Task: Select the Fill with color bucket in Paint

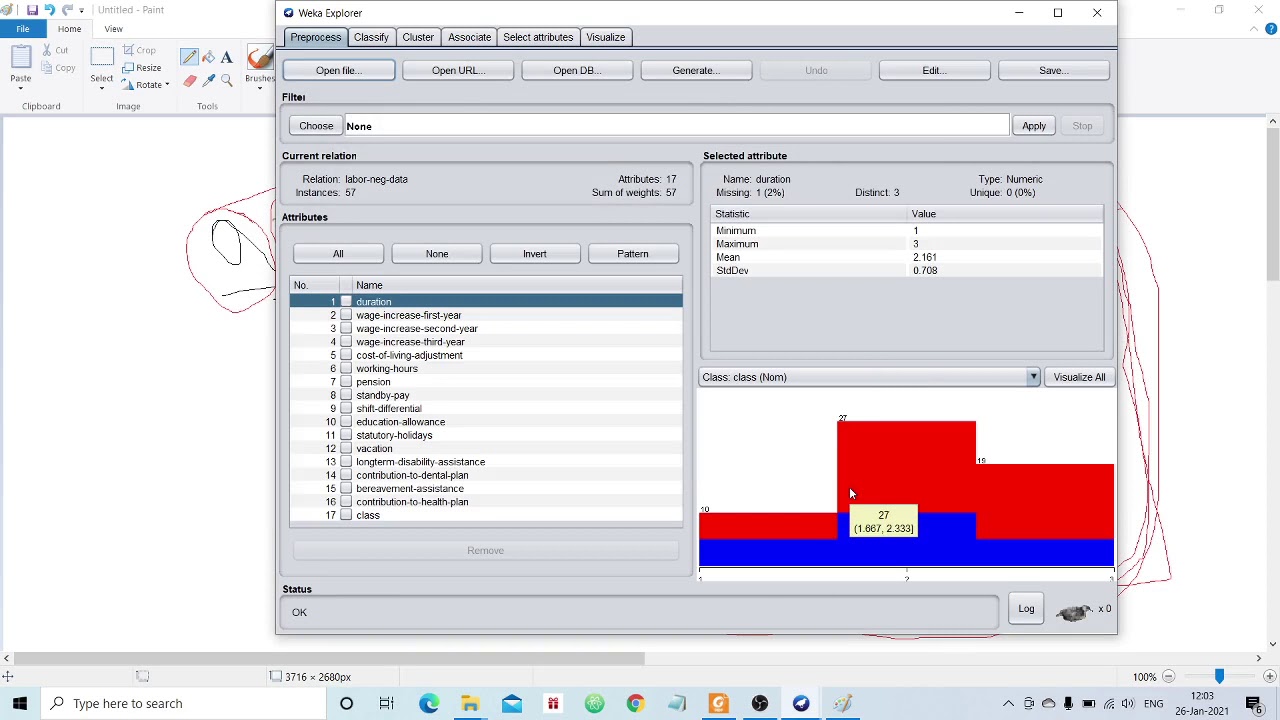Action: 208,57
